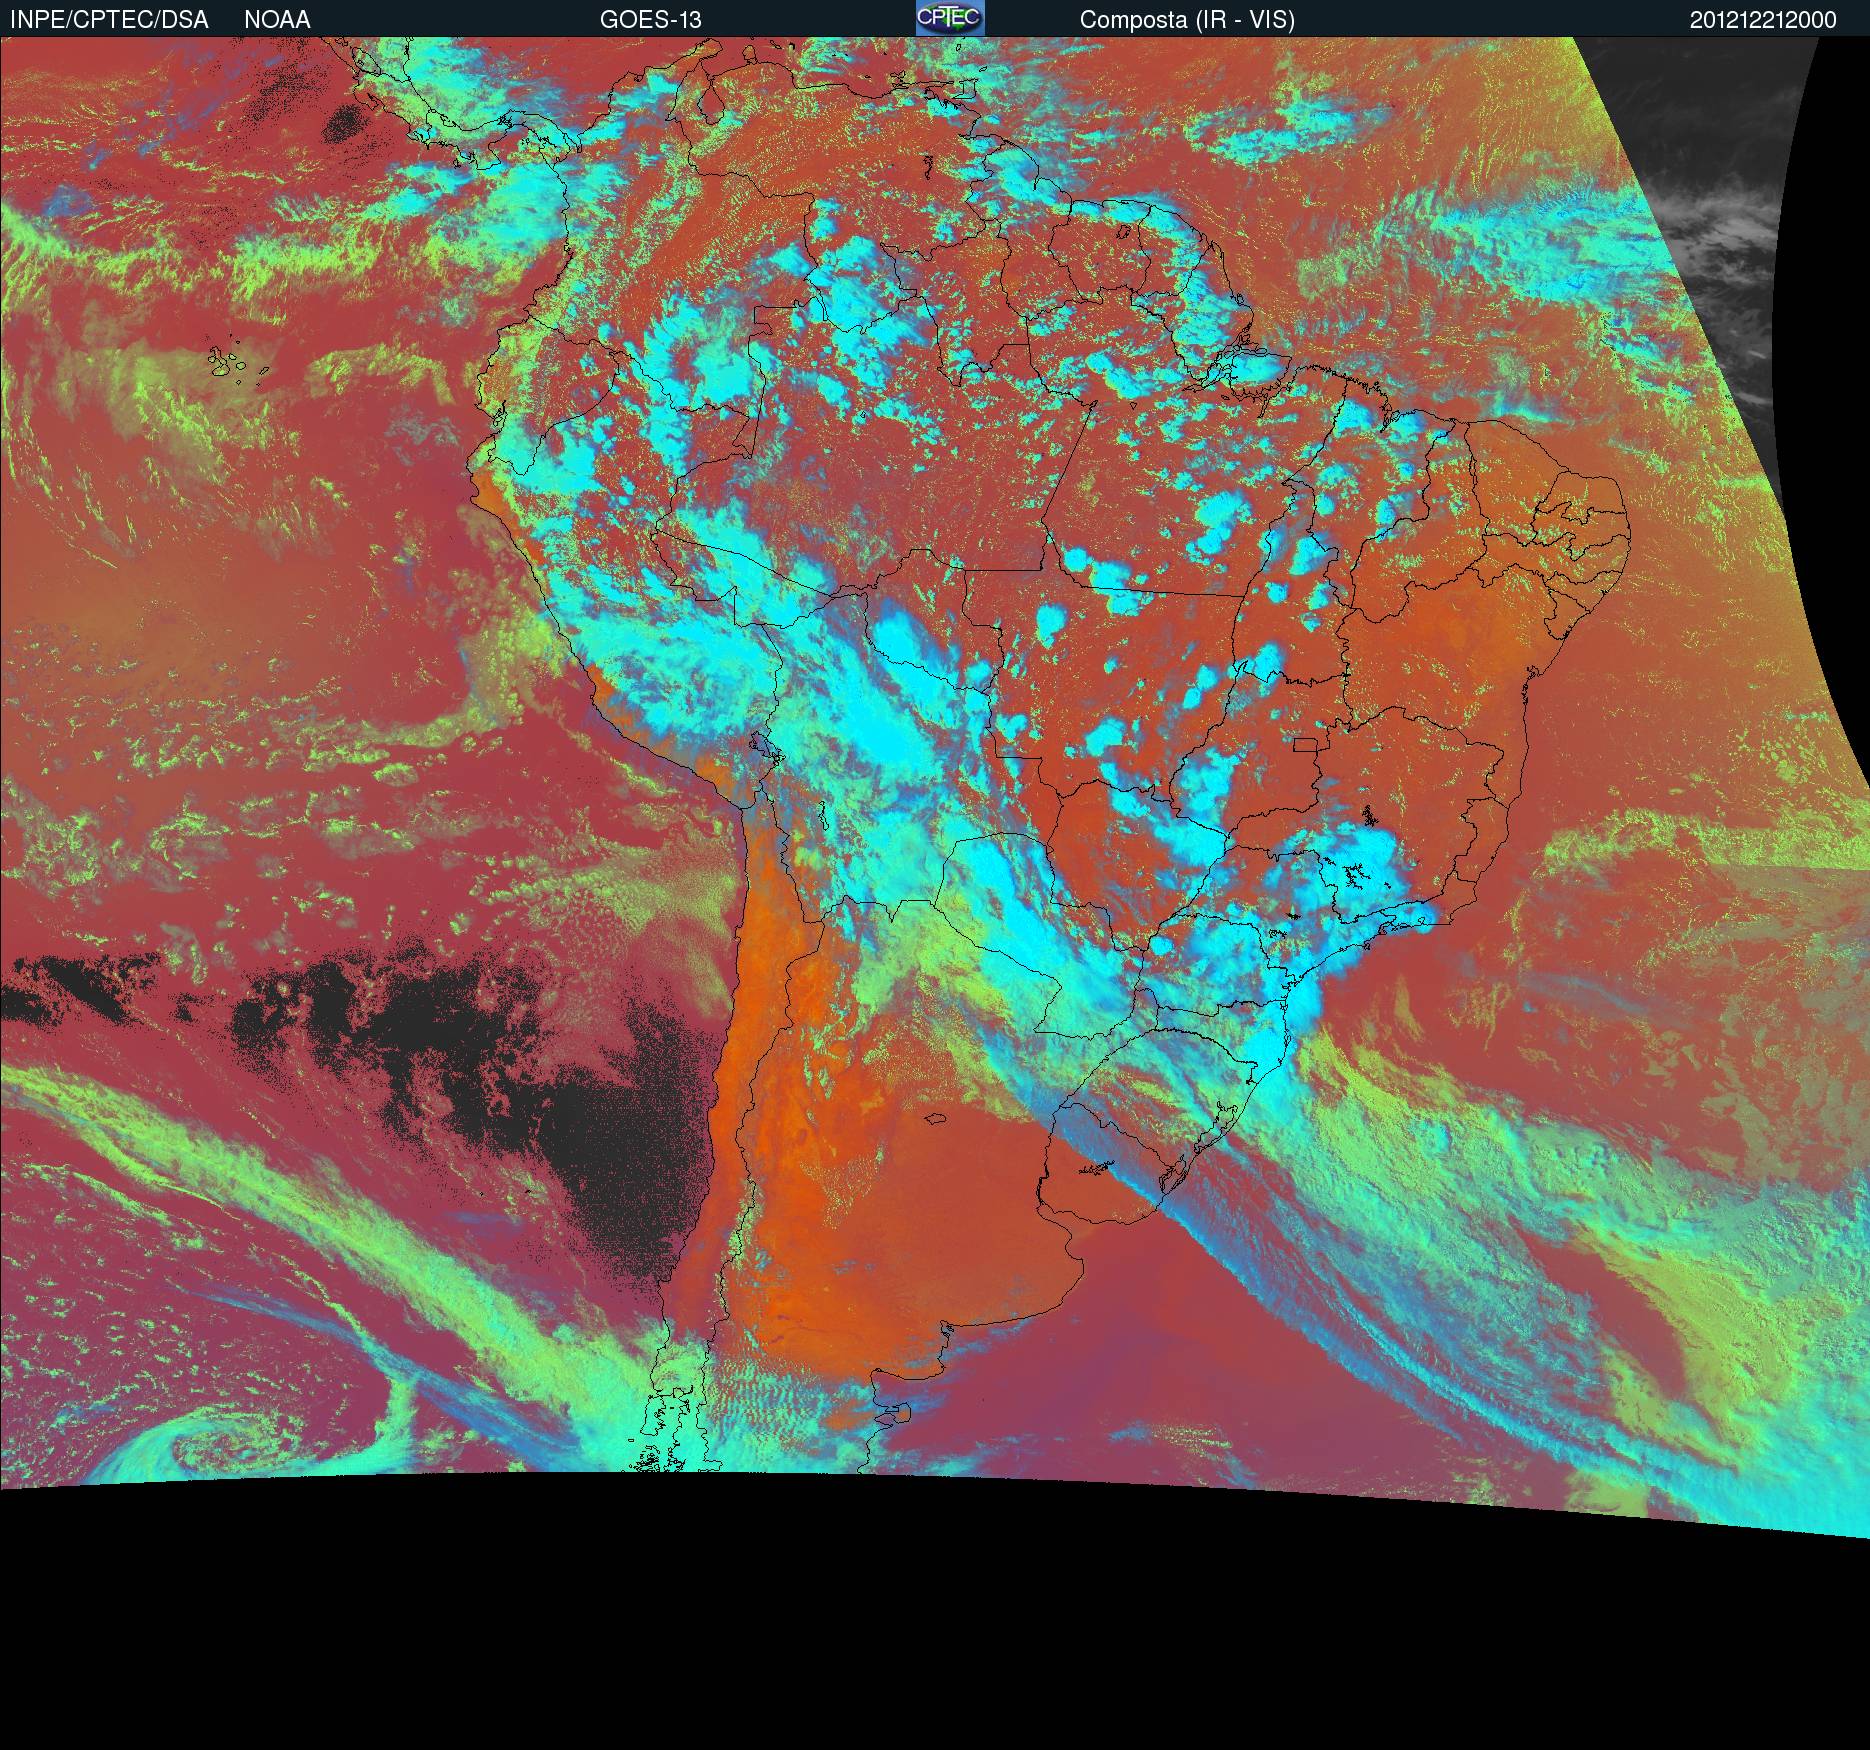This screenshot has height=1750, width=1870.
Task: Click the NOAA label in header
Action: [277, 20]
